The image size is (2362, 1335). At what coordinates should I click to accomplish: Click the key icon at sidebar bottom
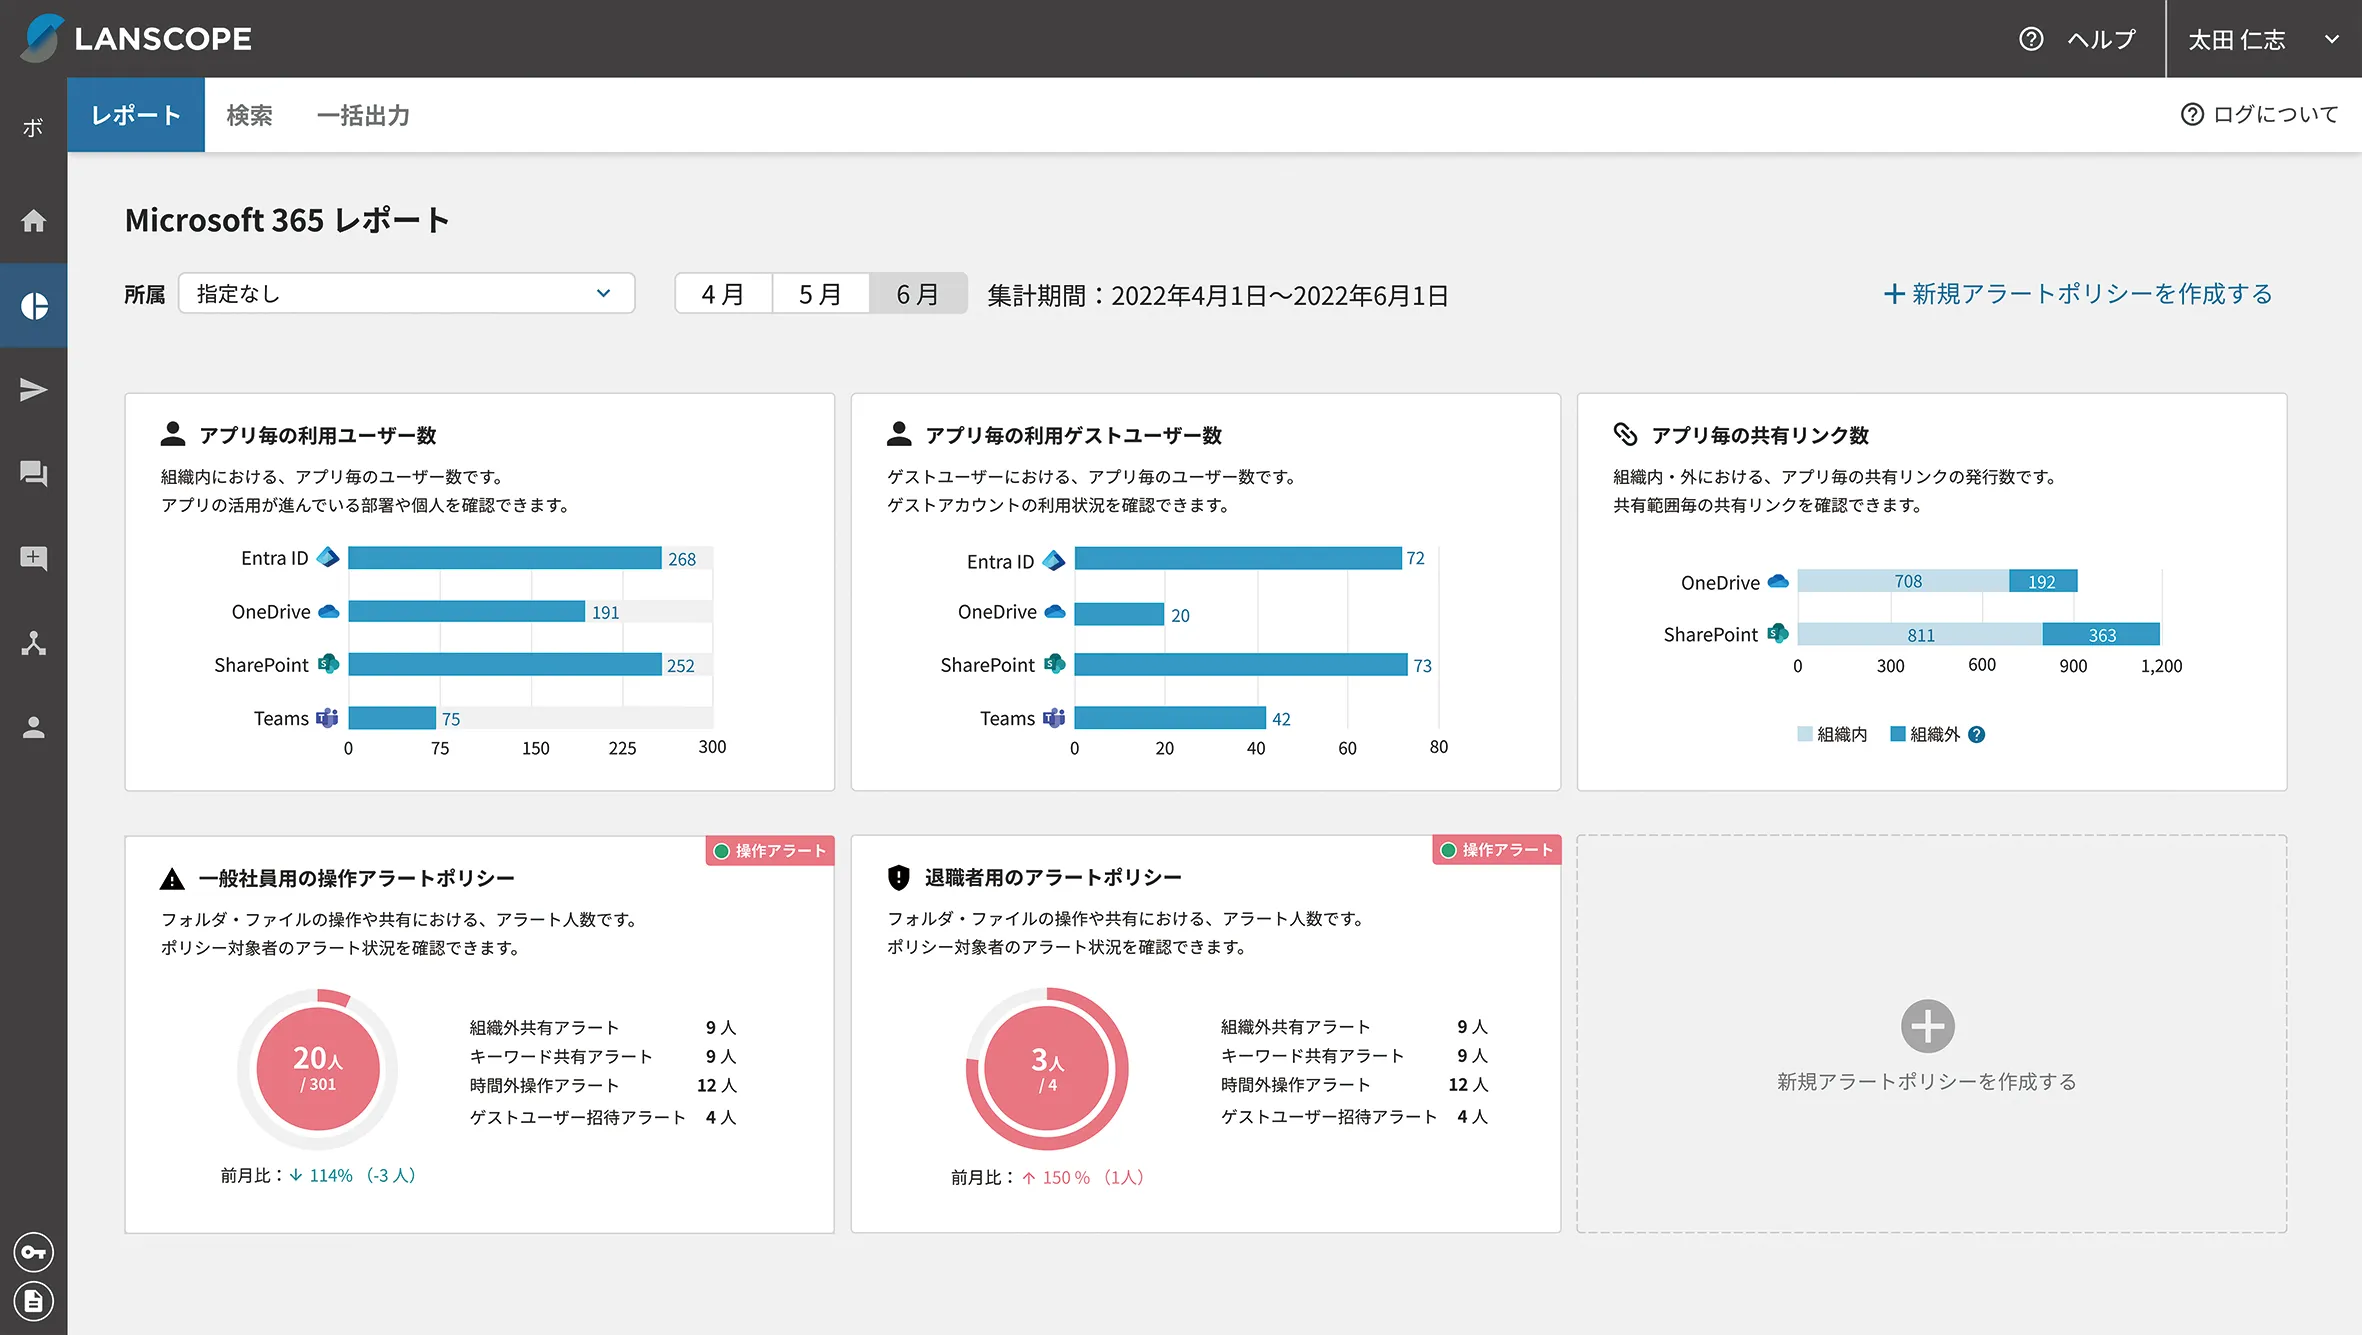[x=34, y=1252]
